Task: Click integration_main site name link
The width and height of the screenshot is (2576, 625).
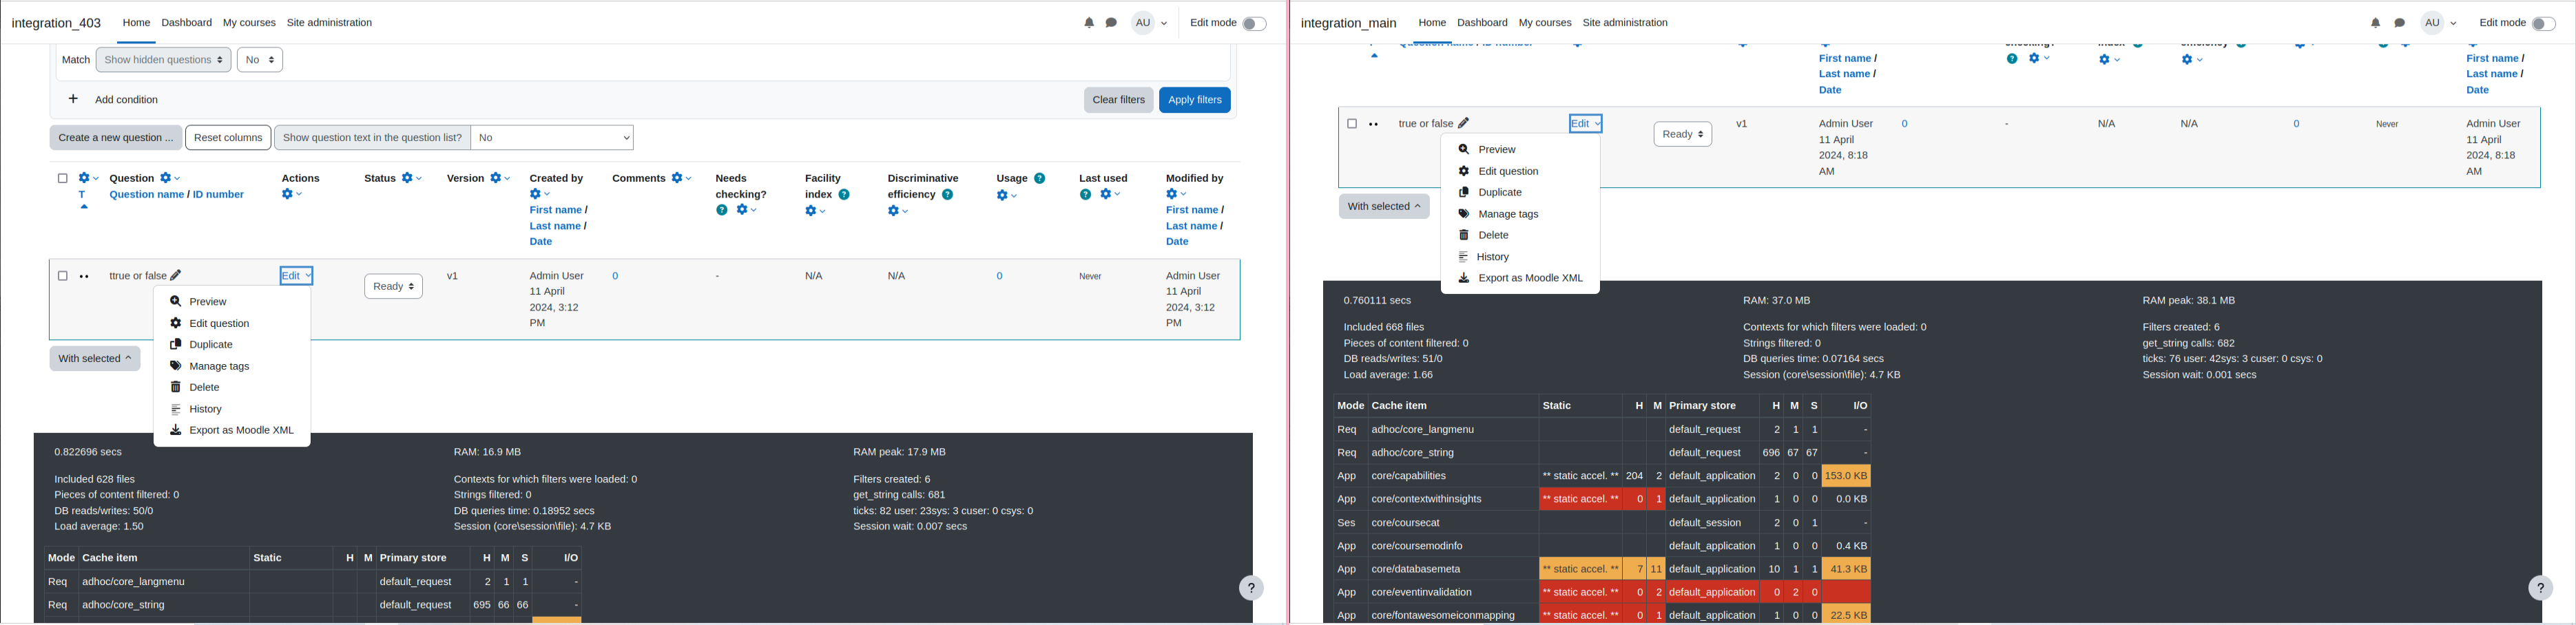Action: click(x=1348, y=23)
